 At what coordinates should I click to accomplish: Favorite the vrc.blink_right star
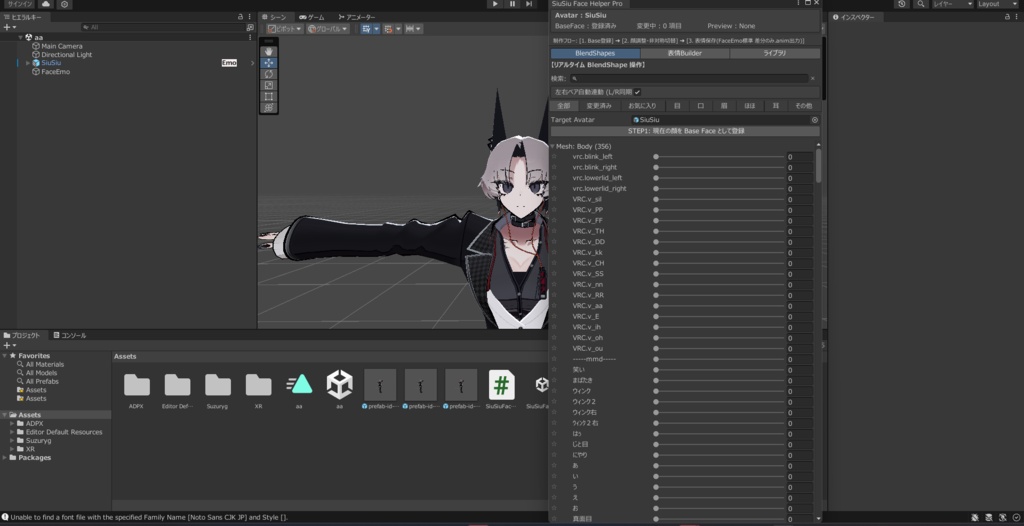coord(554,167)
